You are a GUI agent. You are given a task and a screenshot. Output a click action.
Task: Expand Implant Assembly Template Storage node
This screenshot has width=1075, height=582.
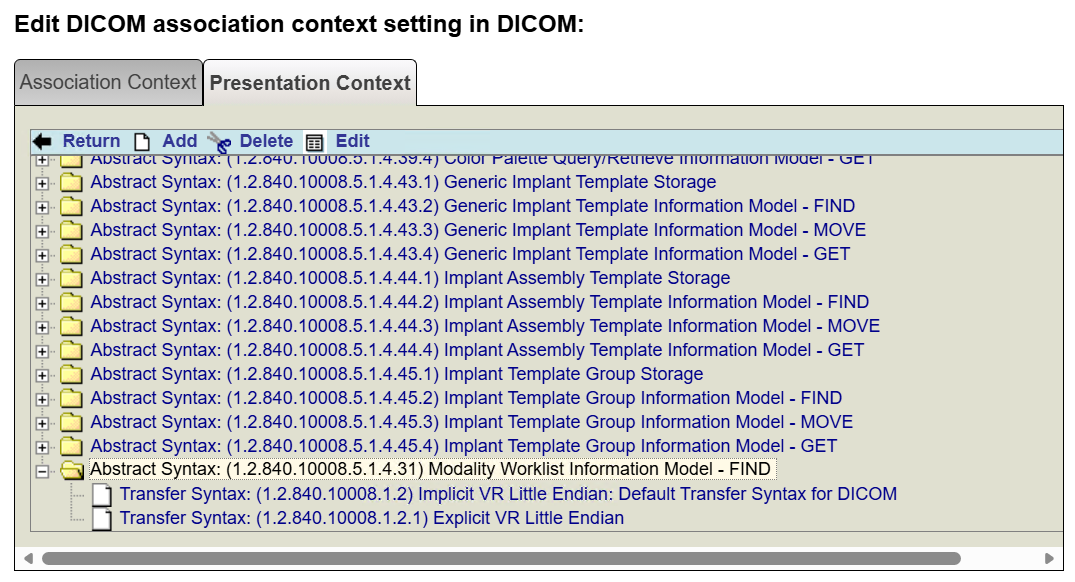click(x=42, y=279)
